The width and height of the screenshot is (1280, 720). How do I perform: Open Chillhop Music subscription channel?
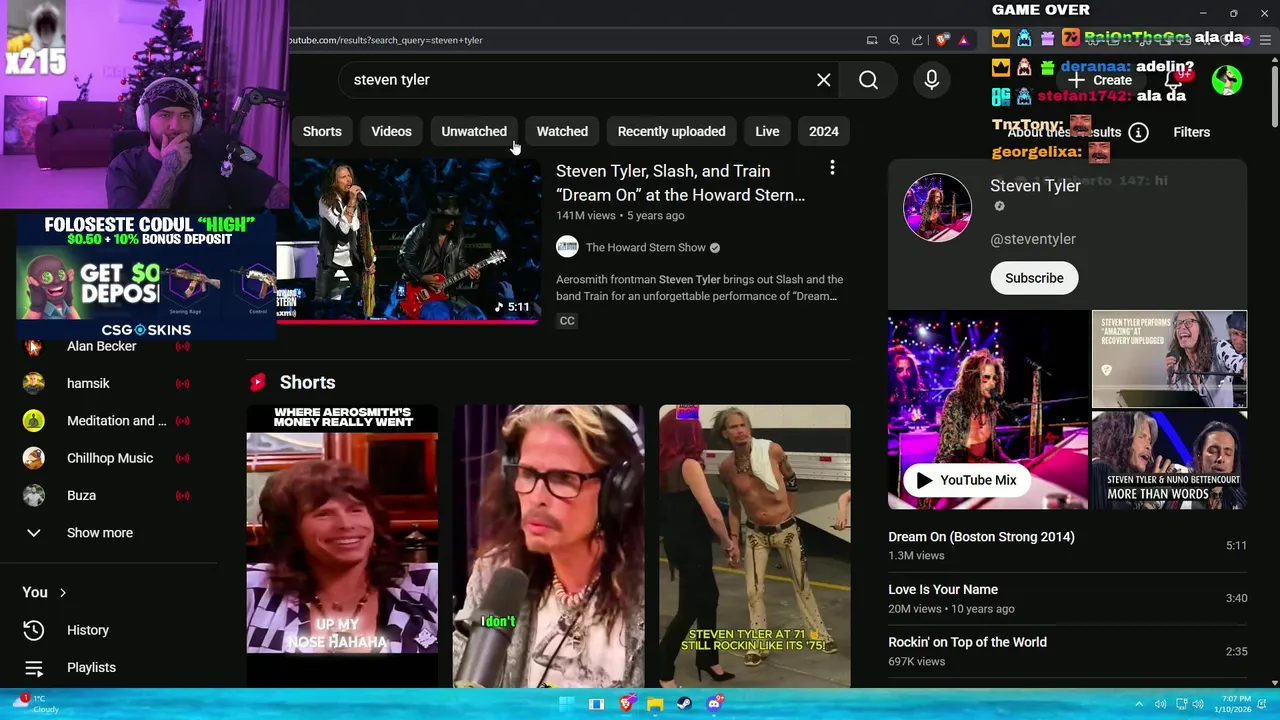coord(108,458)
